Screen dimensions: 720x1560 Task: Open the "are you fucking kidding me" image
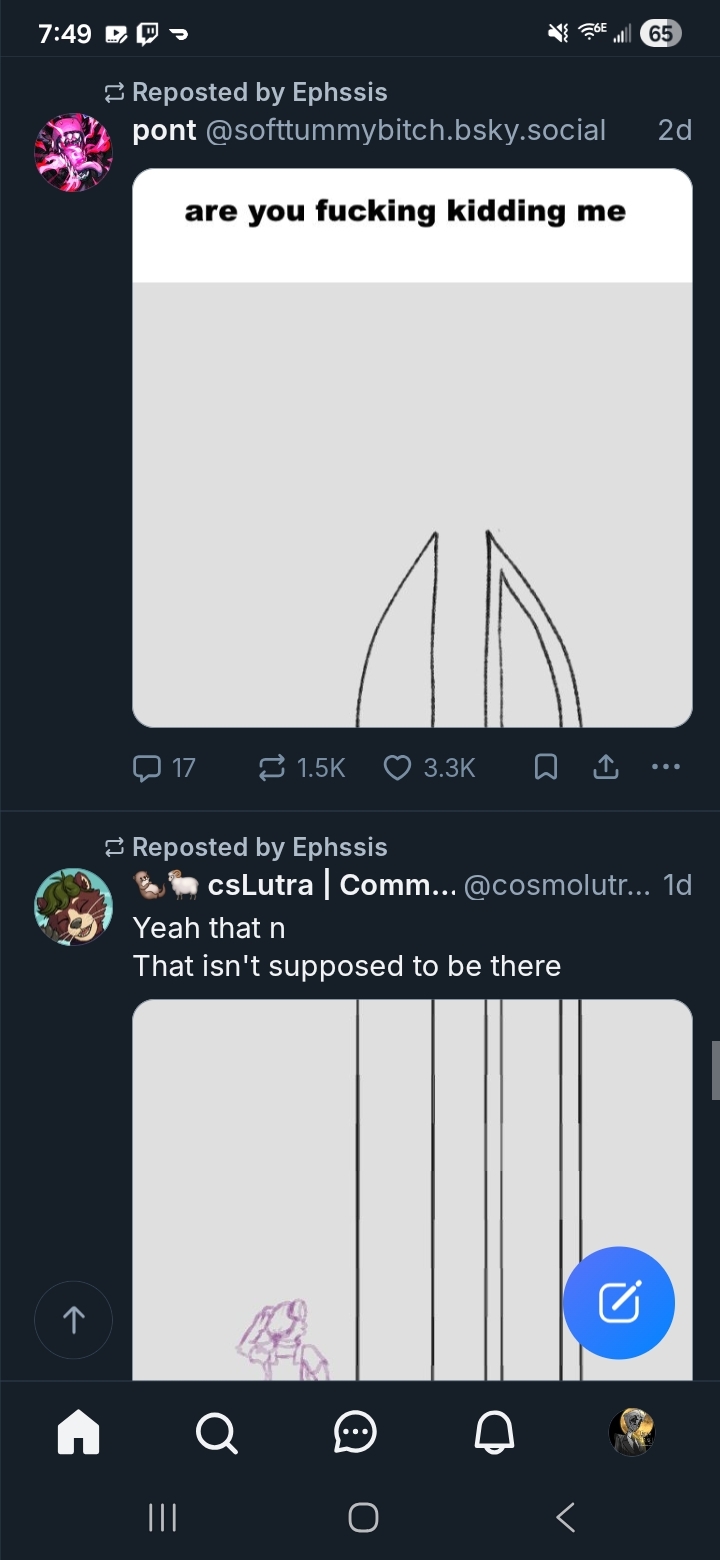pyautogui.click(x=412, y=447)
